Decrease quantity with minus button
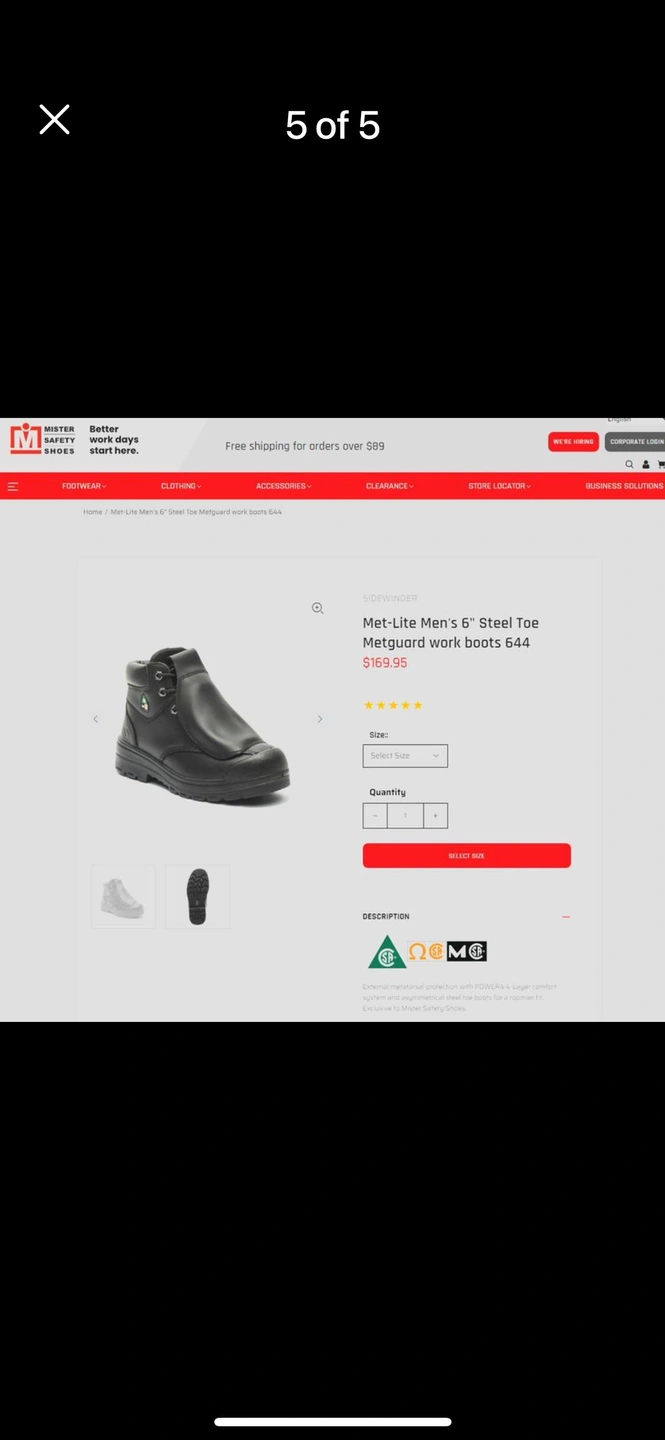The image size is (665, 1440). coord(375,816)
